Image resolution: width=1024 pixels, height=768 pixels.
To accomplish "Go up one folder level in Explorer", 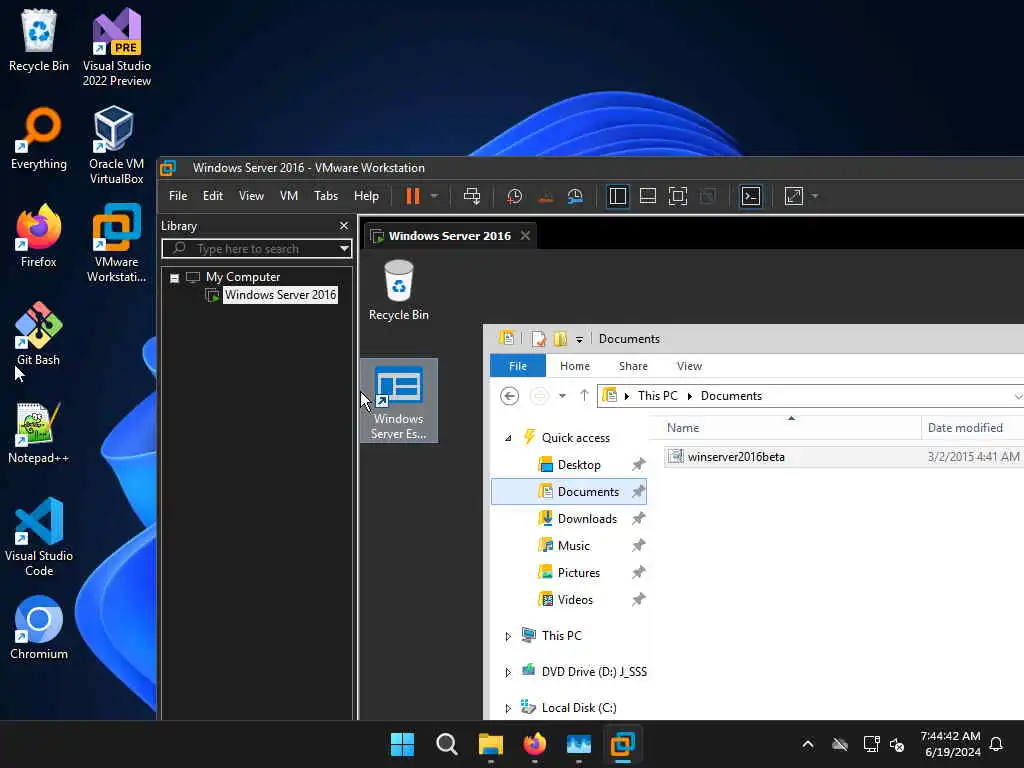I will 584,396.
